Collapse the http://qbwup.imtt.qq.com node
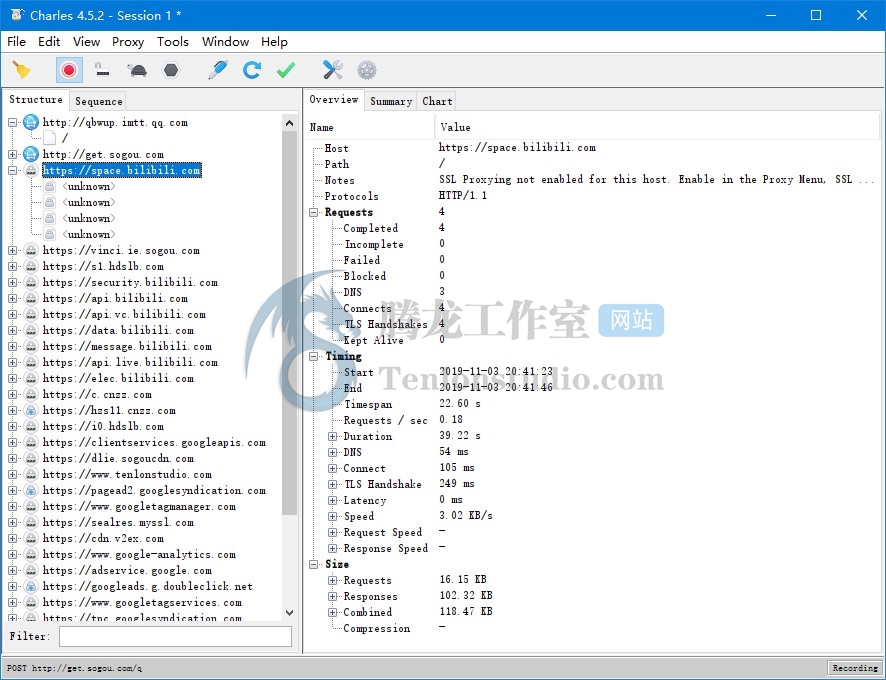This screenshot has width=886, height=680. (12, 122)
